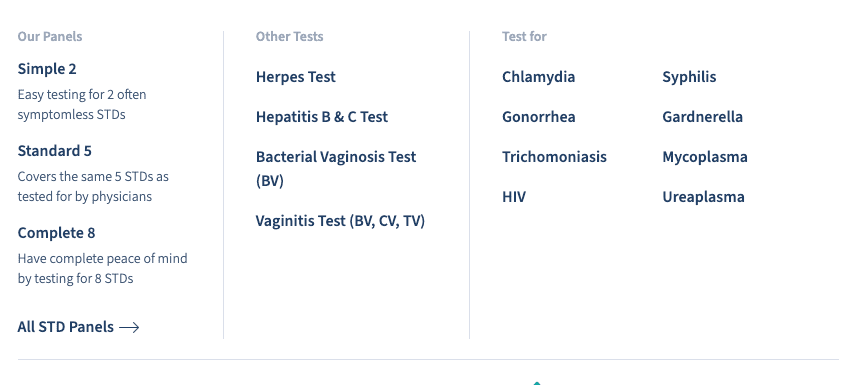The width and height of the screenshot is (859, 385).
Task: Open Bacterial Vaginosis Test (BV)
Action: [x=336, y=168]
